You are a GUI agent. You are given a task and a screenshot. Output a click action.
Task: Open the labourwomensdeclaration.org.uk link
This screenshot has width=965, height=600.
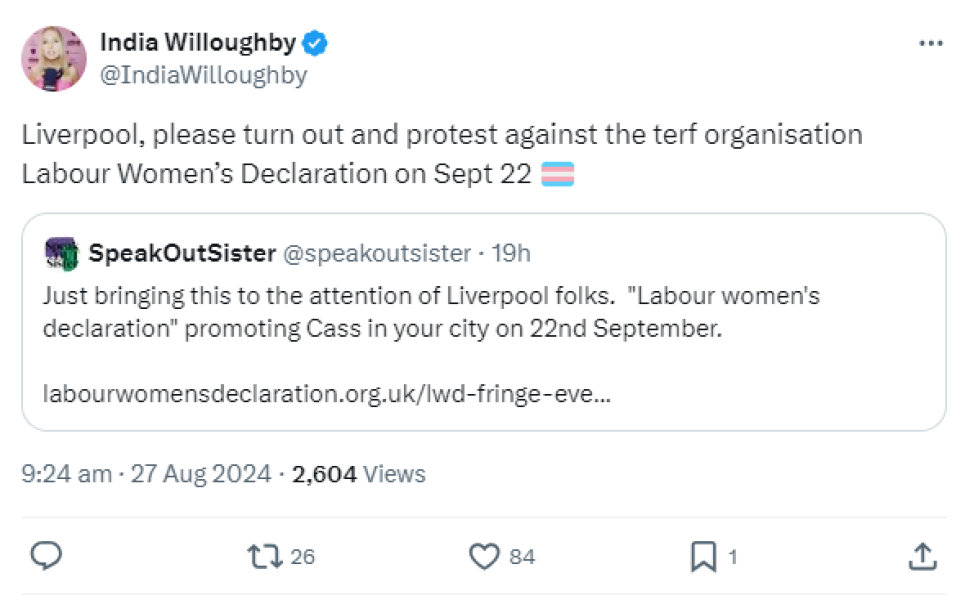tap(327, 393)
